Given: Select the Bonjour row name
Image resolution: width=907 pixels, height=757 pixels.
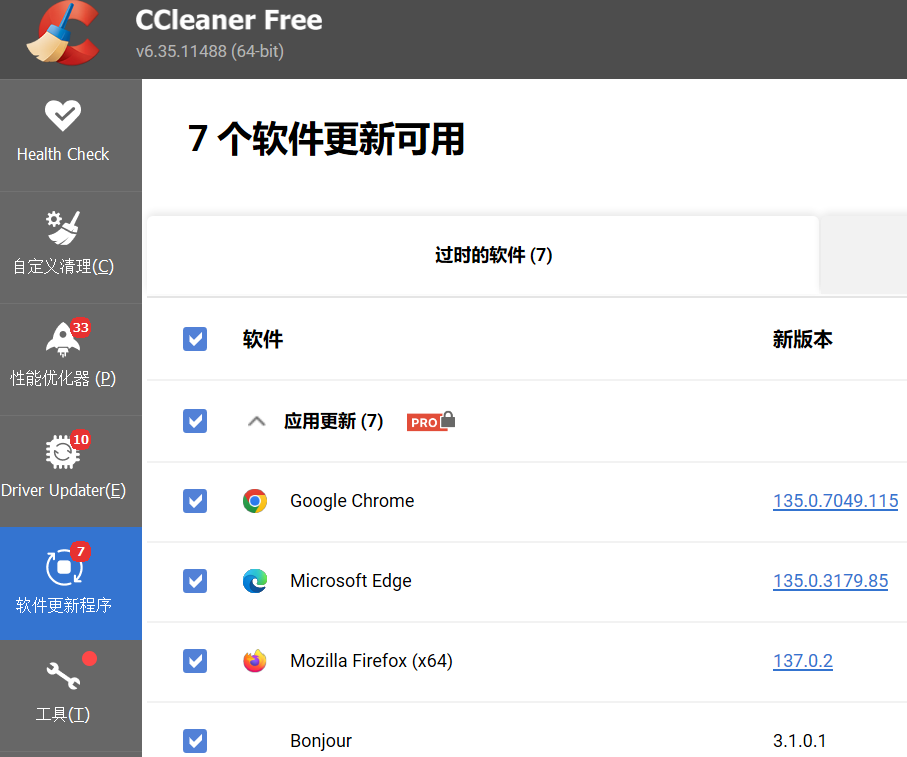Looking at the screenshot, I should coord(321,741).
